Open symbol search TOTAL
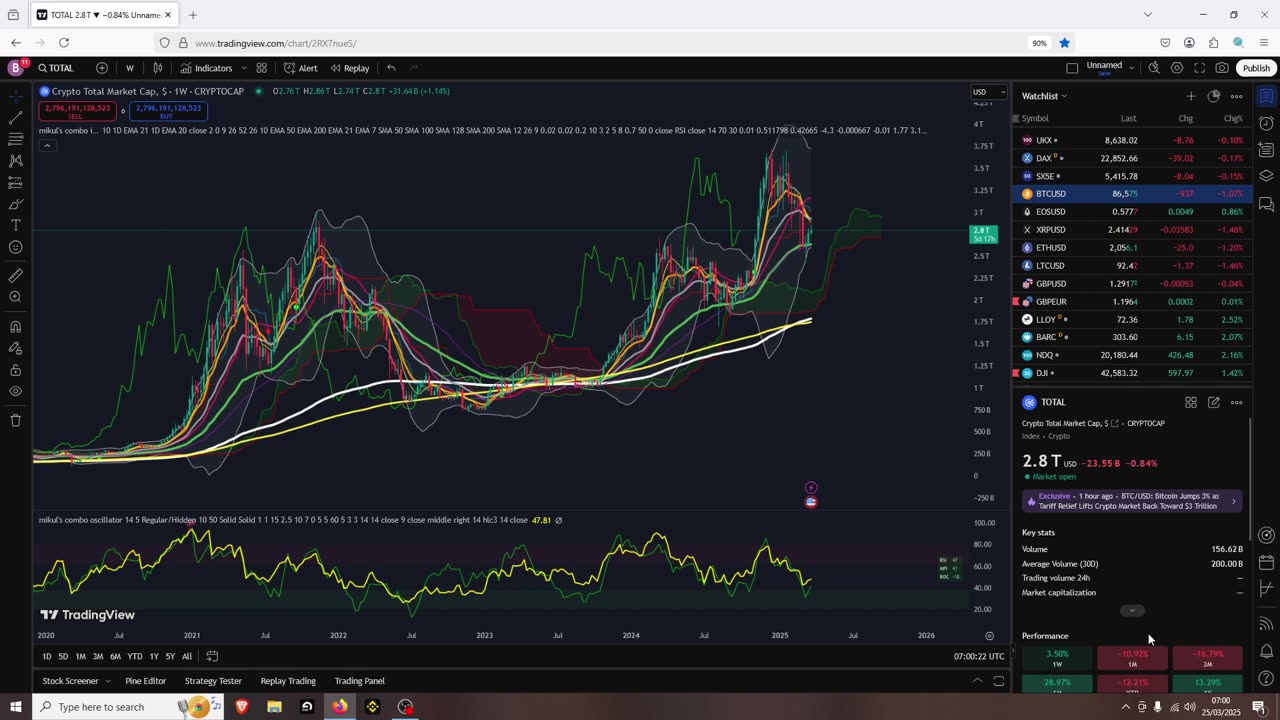 pyautogui.click(x=57, y=68)
